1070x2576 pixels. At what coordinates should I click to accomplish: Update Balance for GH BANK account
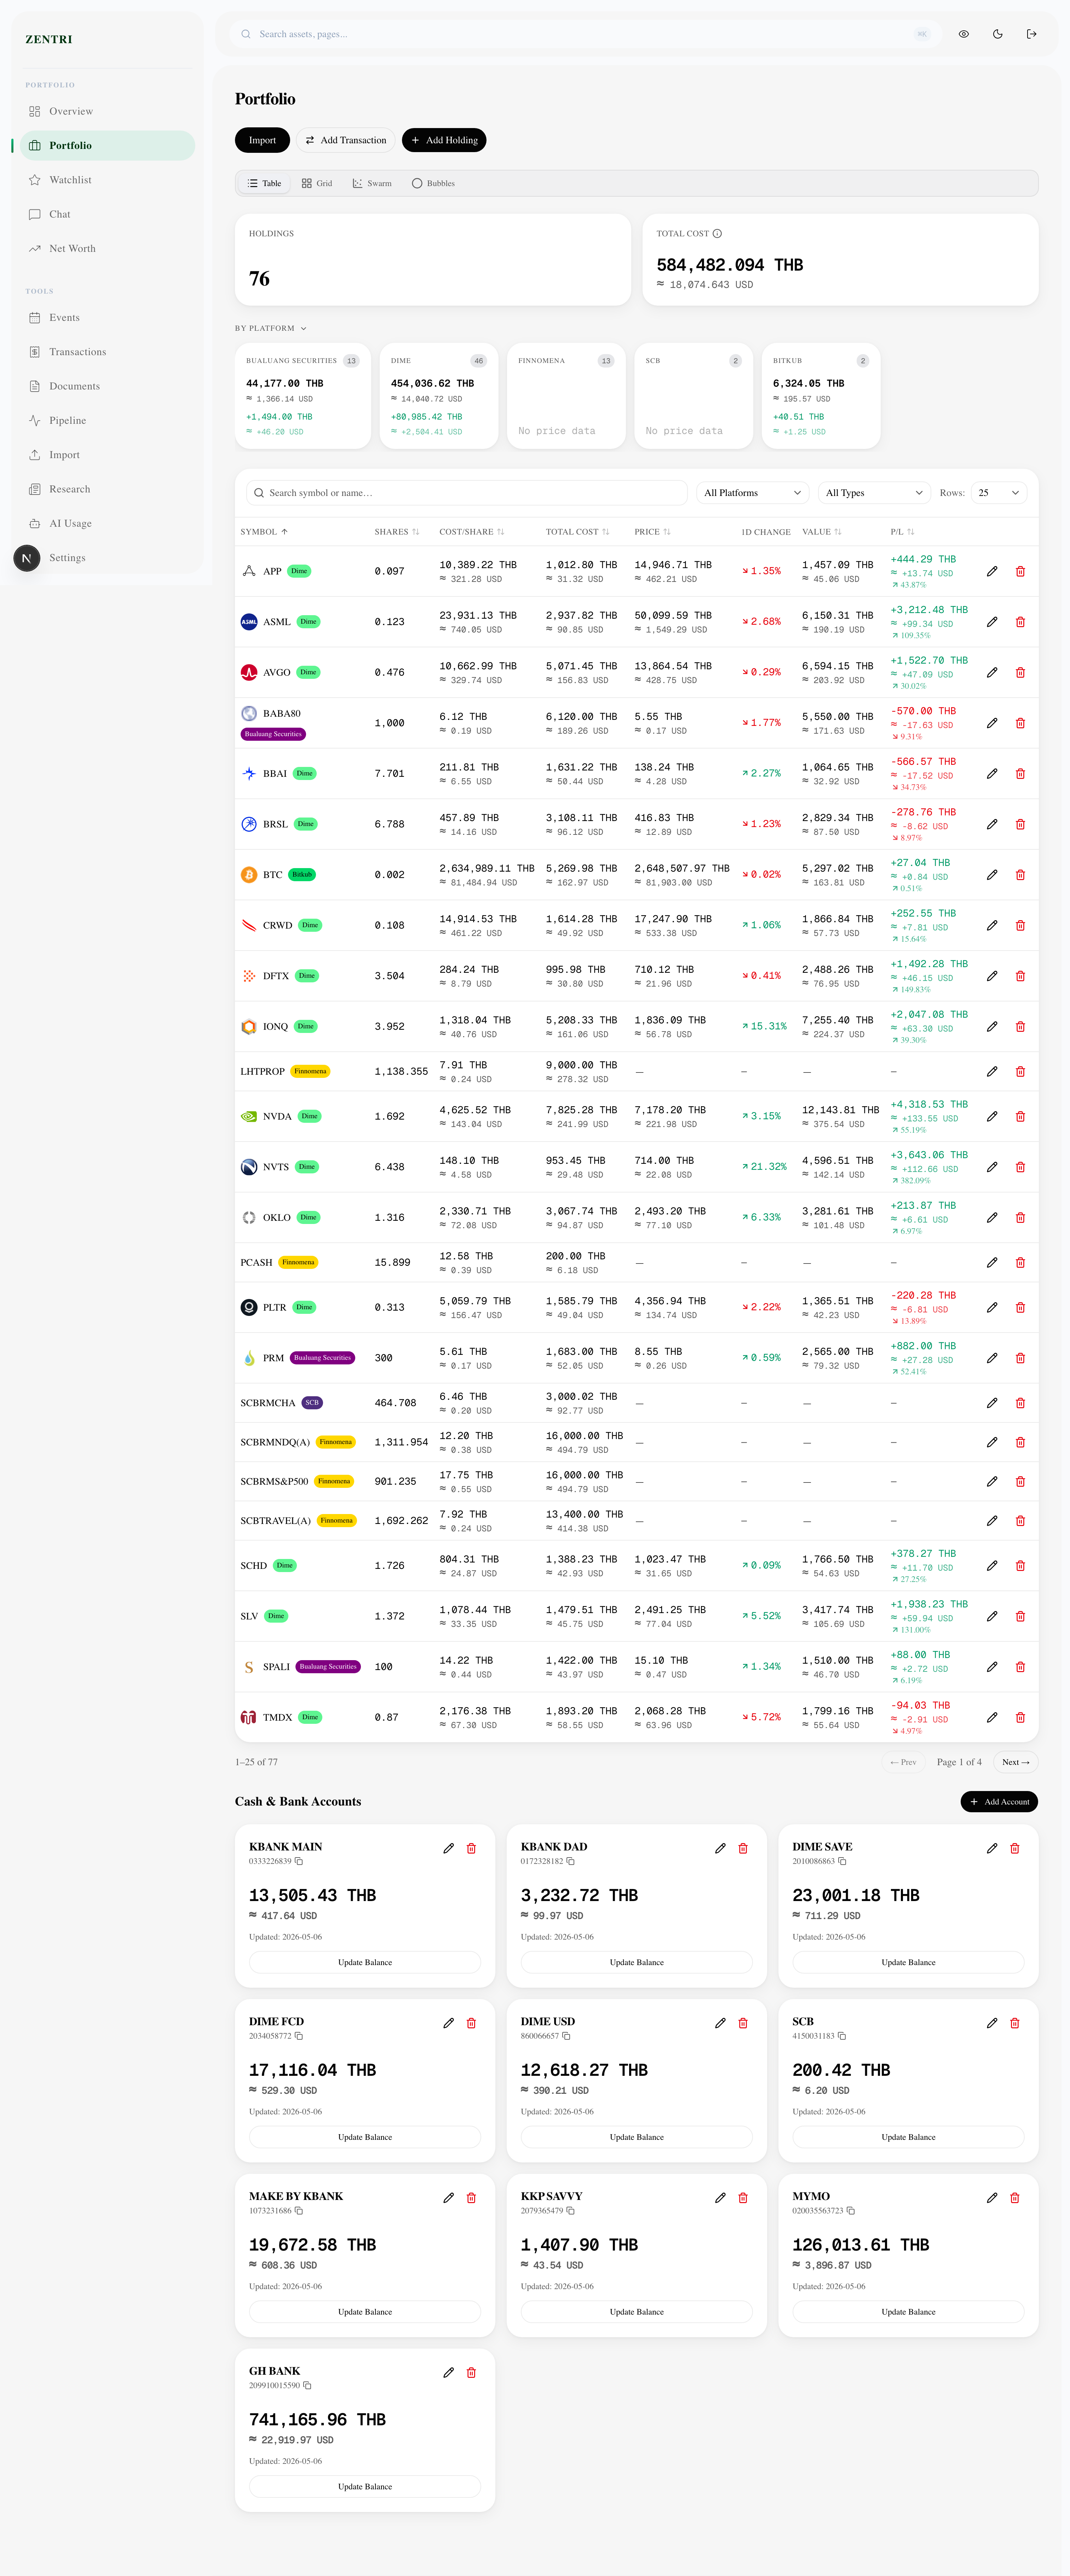point(365,2487)
